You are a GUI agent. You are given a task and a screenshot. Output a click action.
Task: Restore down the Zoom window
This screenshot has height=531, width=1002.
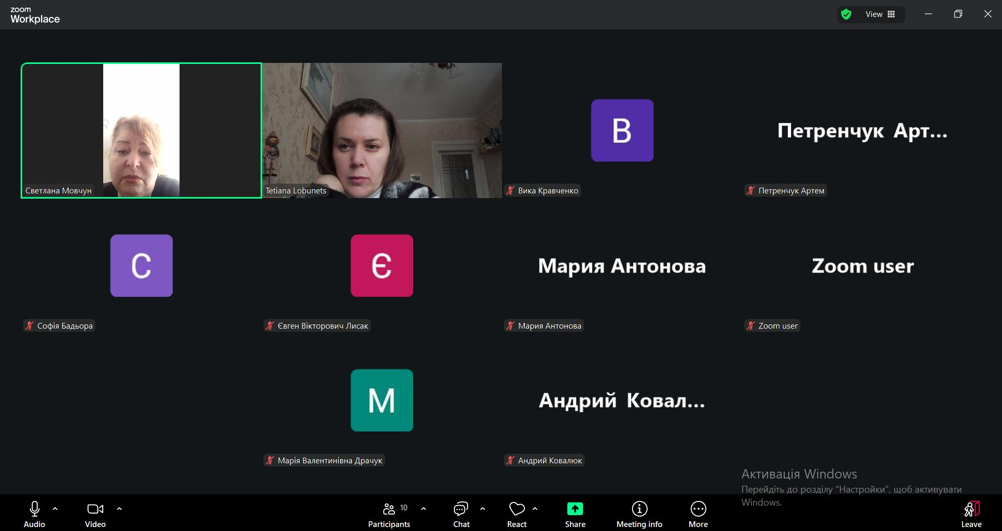point(958,14)
